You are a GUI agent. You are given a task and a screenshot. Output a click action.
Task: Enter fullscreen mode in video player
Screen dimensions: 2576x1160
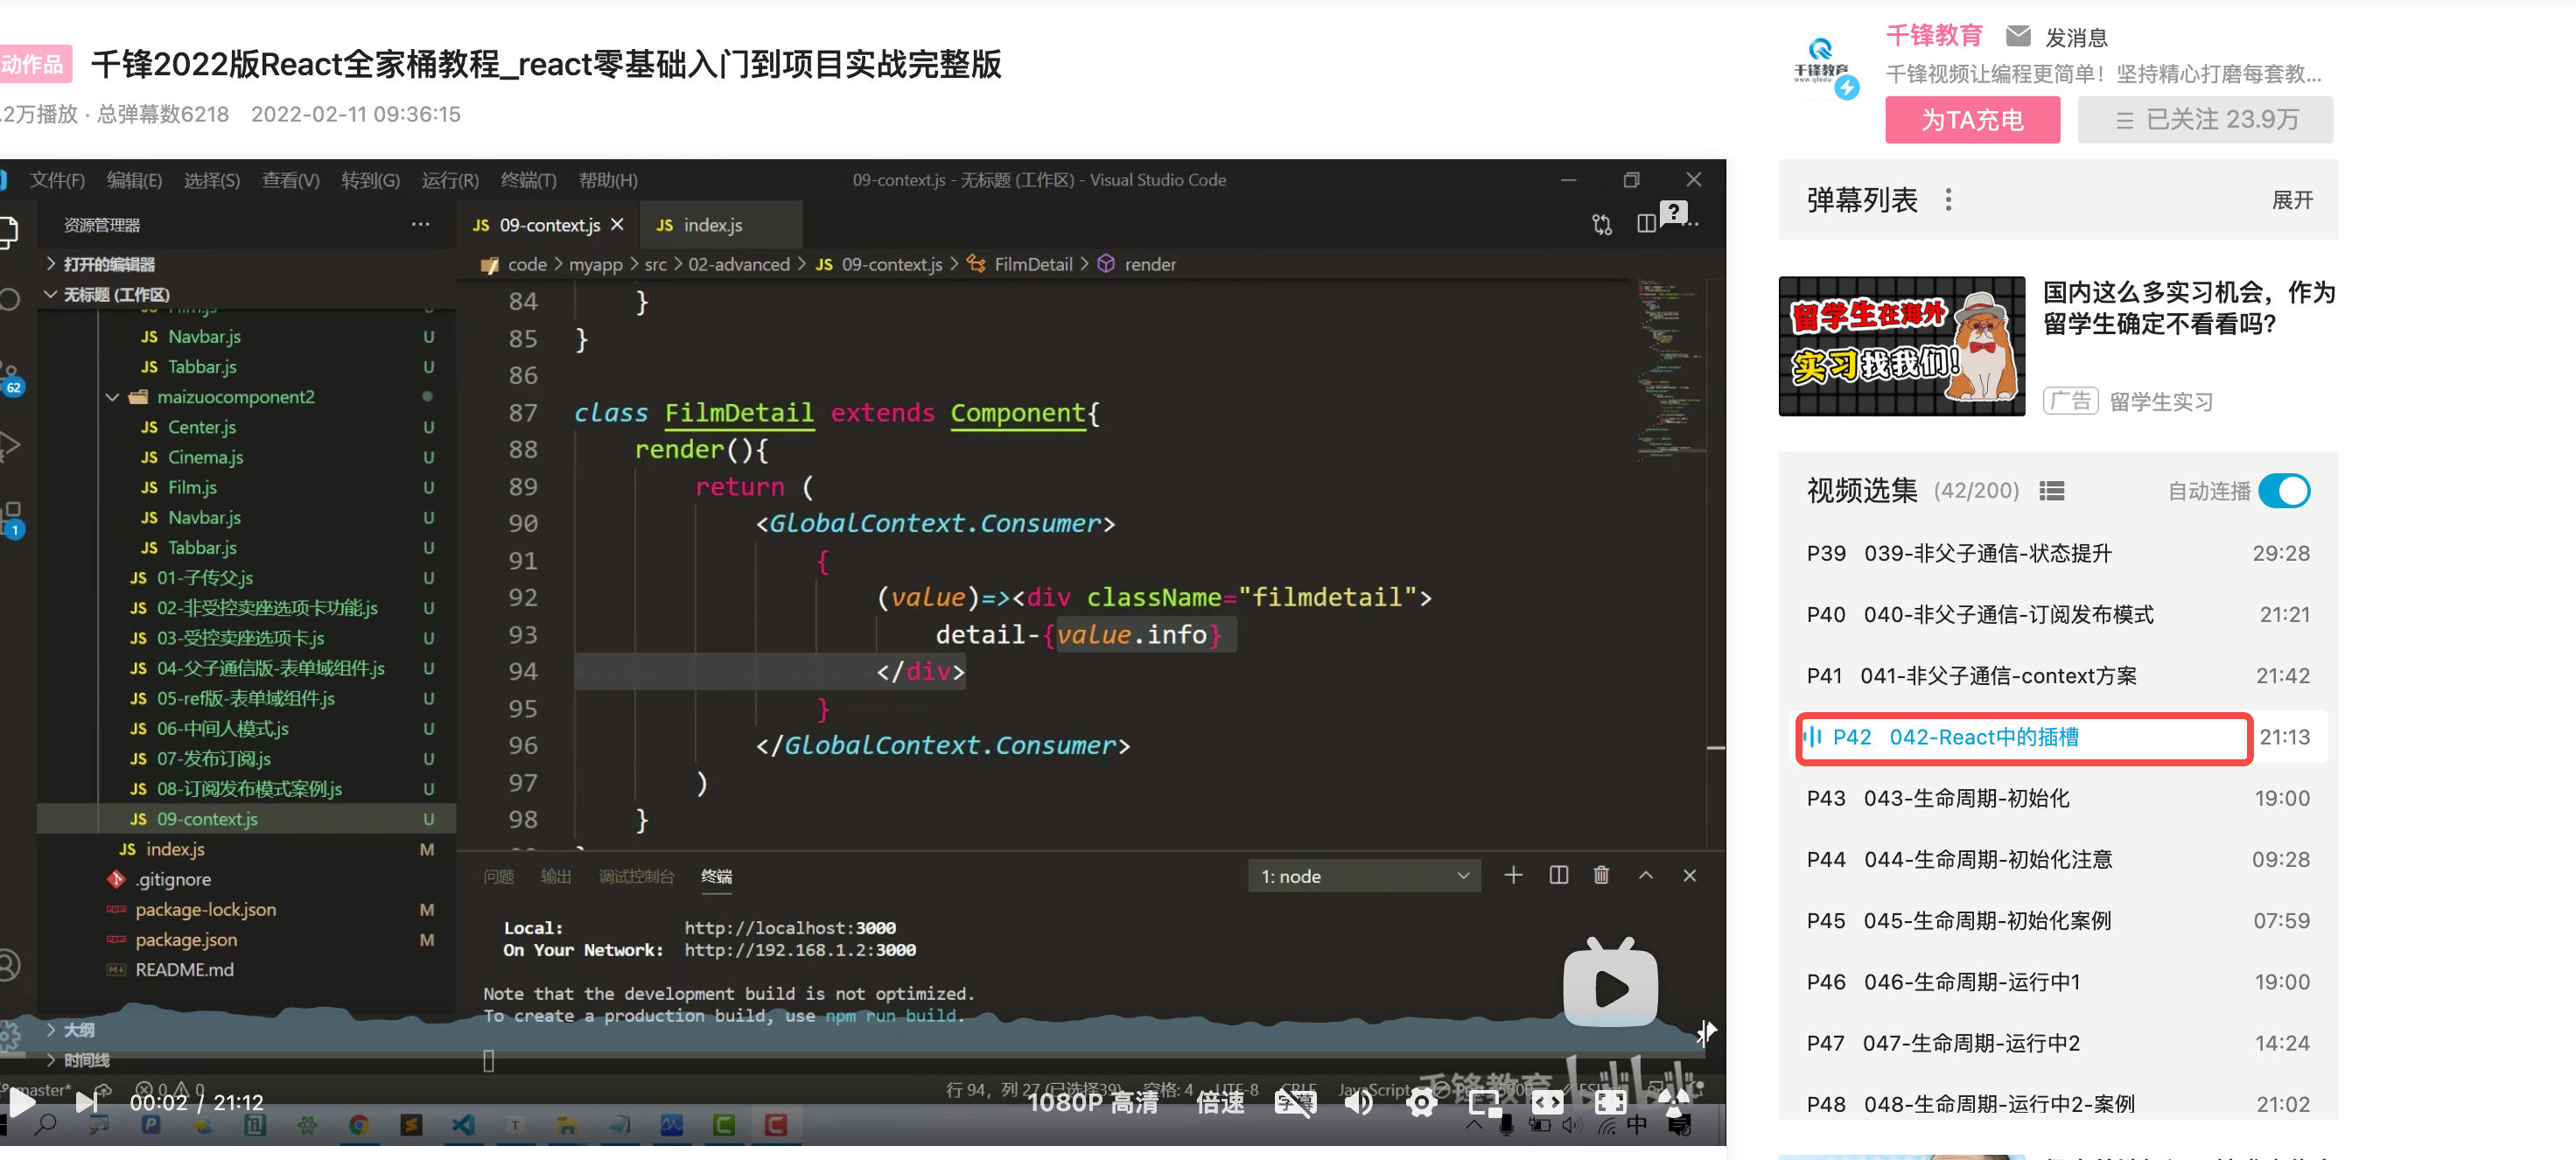click(1610, 1102)
